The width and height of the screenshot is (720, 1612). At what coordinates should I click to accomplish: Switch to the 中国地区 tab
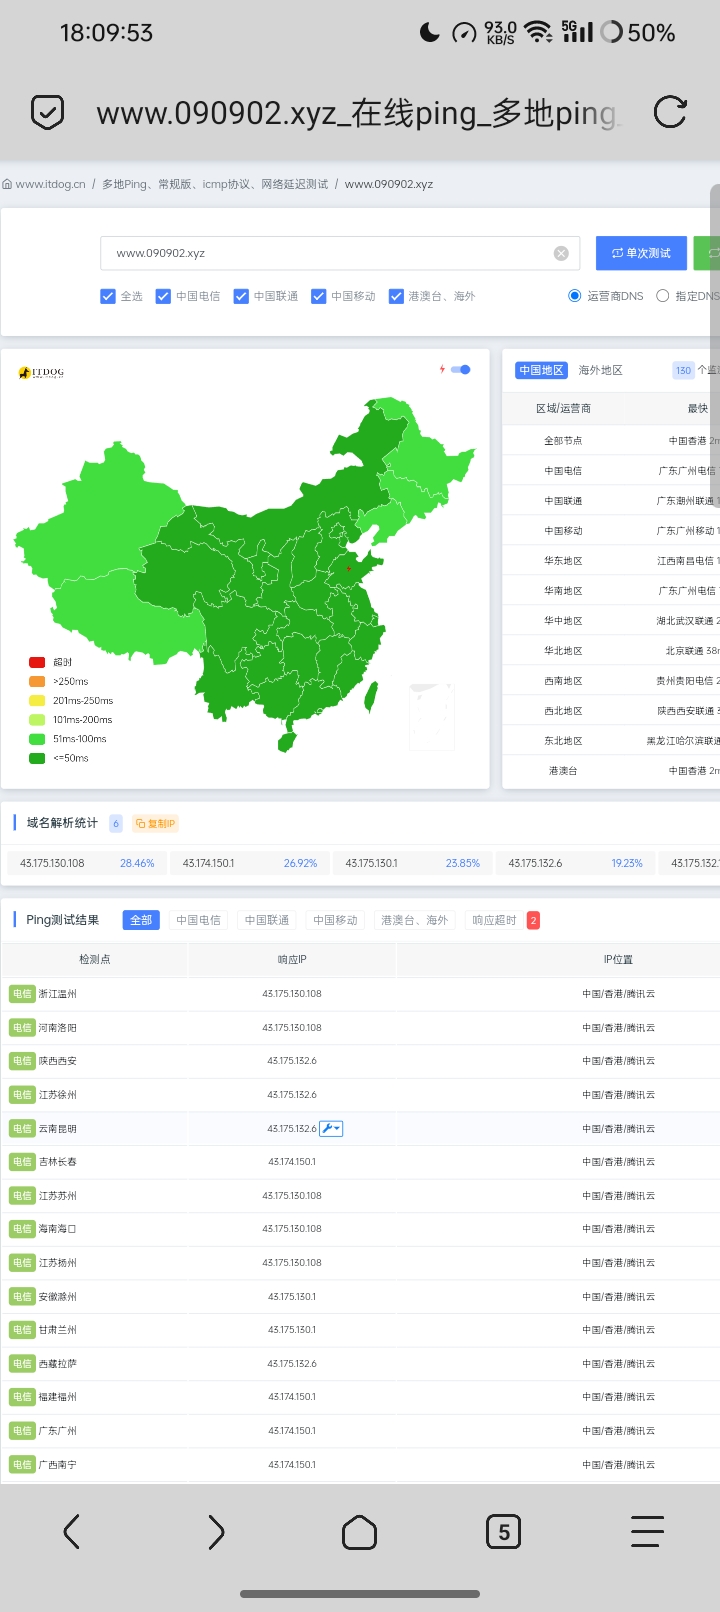[541, 370]
